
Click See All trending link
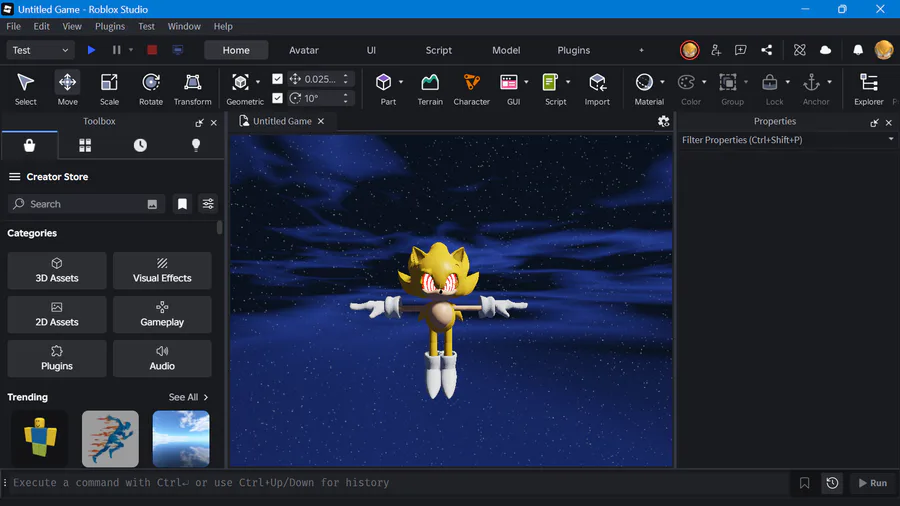coord(188,397)
